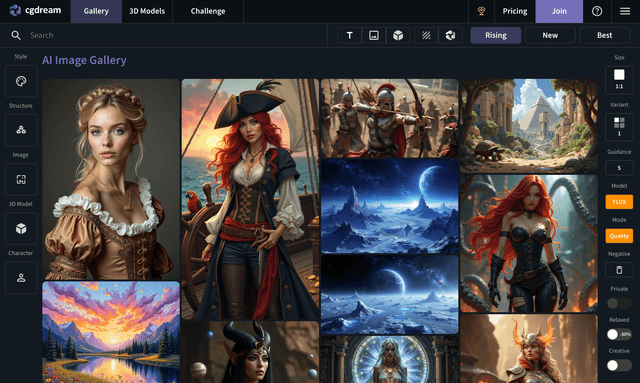This screenshot has width=640, height=383.
Task: Switch to the 3D Models tab
Action: (x=147, y=11)
